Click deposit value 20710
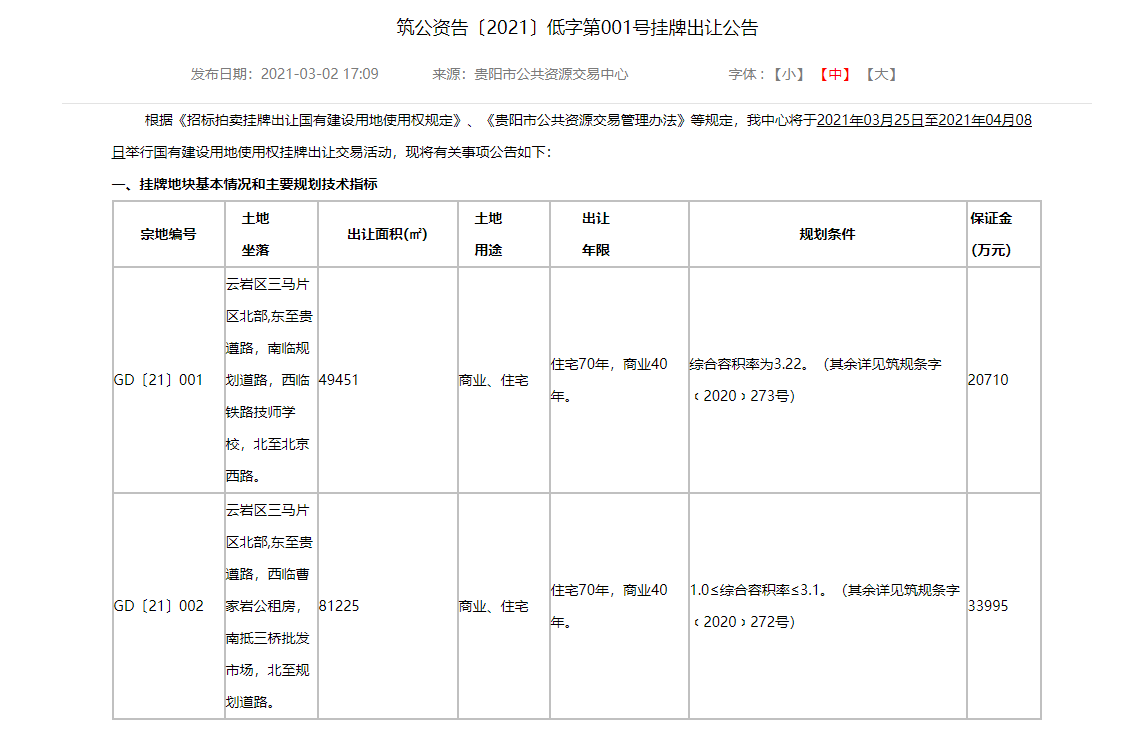1136x733 pixels. click(x=988, y=380)
